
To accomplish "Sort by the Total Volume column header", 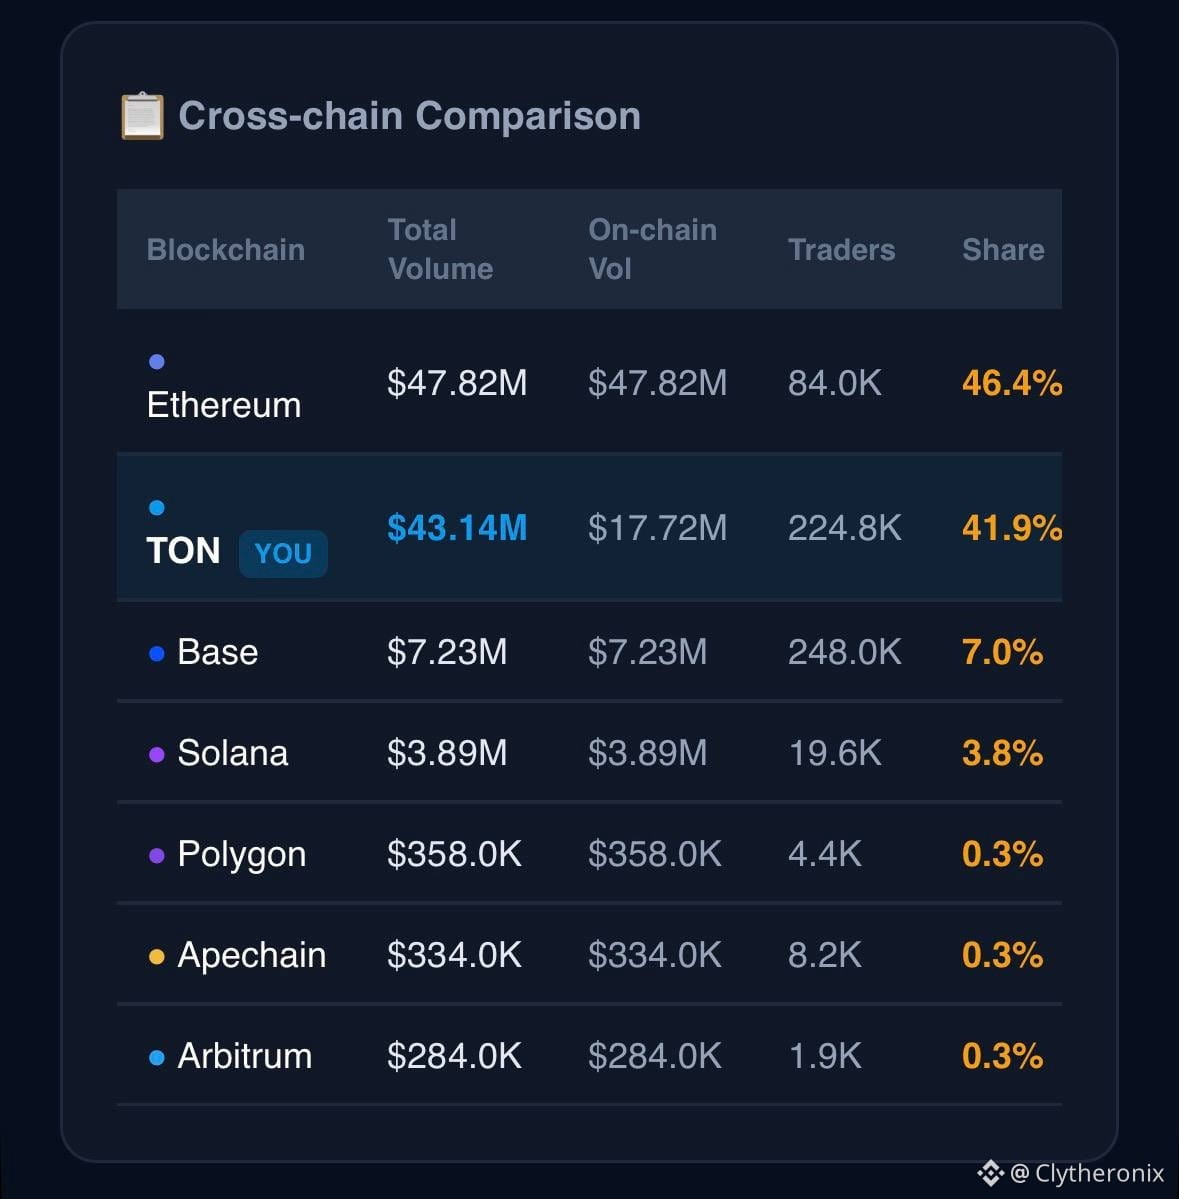I will pos(440,249).
